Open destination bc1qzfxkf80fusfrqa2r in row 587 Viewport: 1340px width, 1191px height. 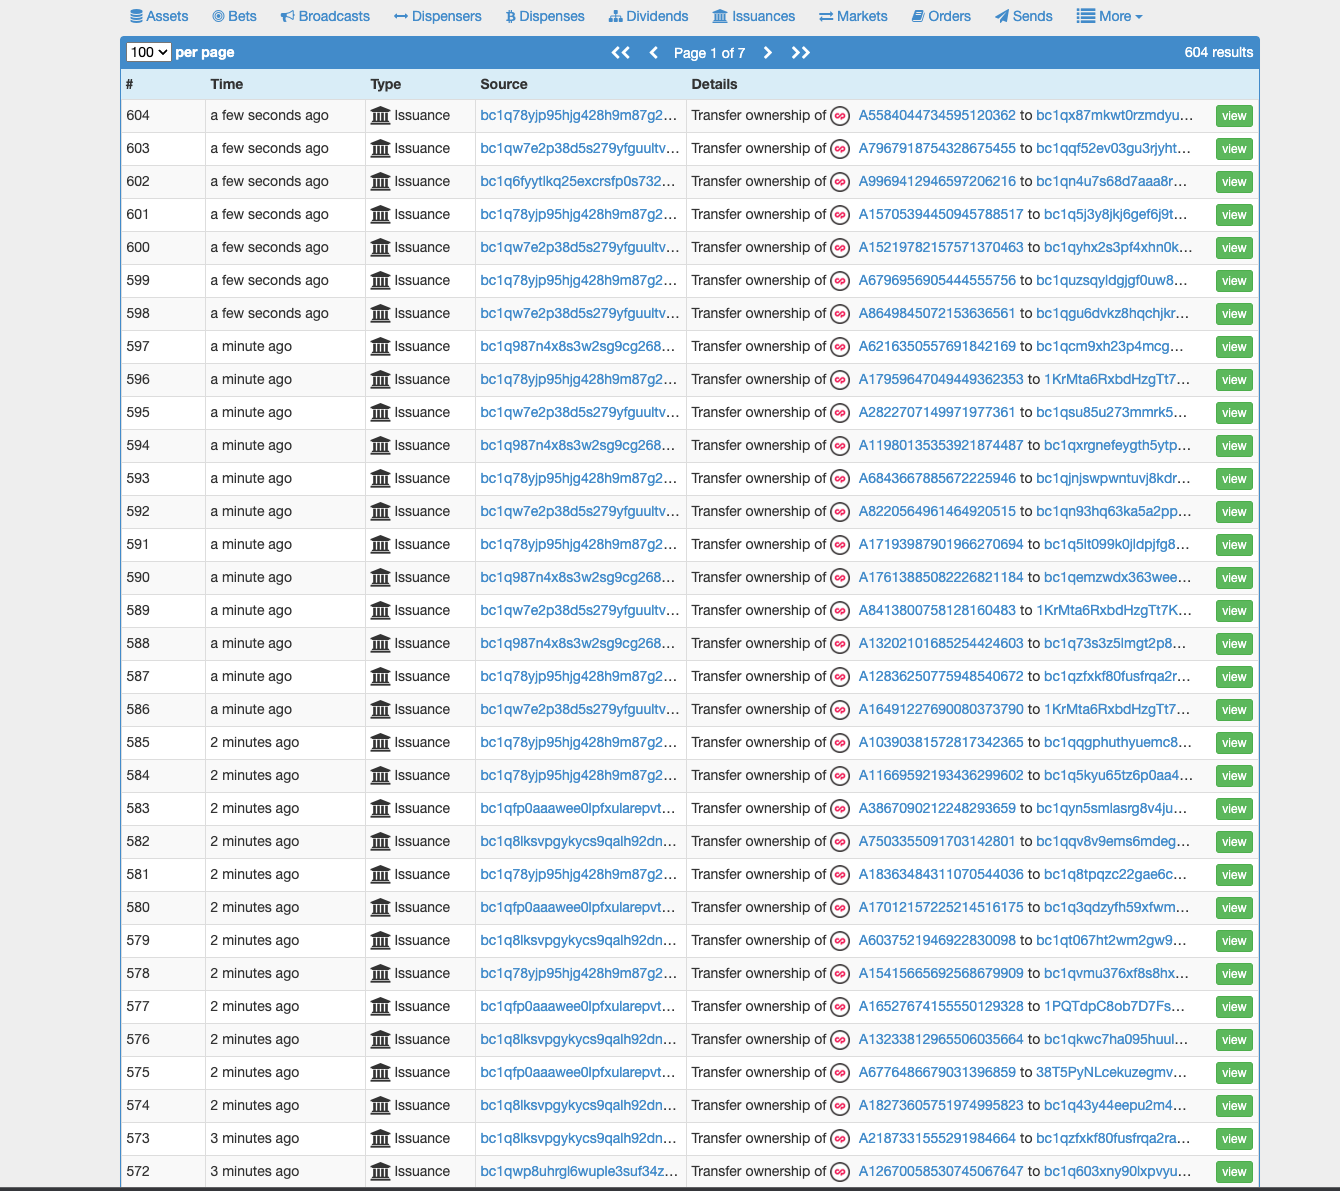(1118, 676)
